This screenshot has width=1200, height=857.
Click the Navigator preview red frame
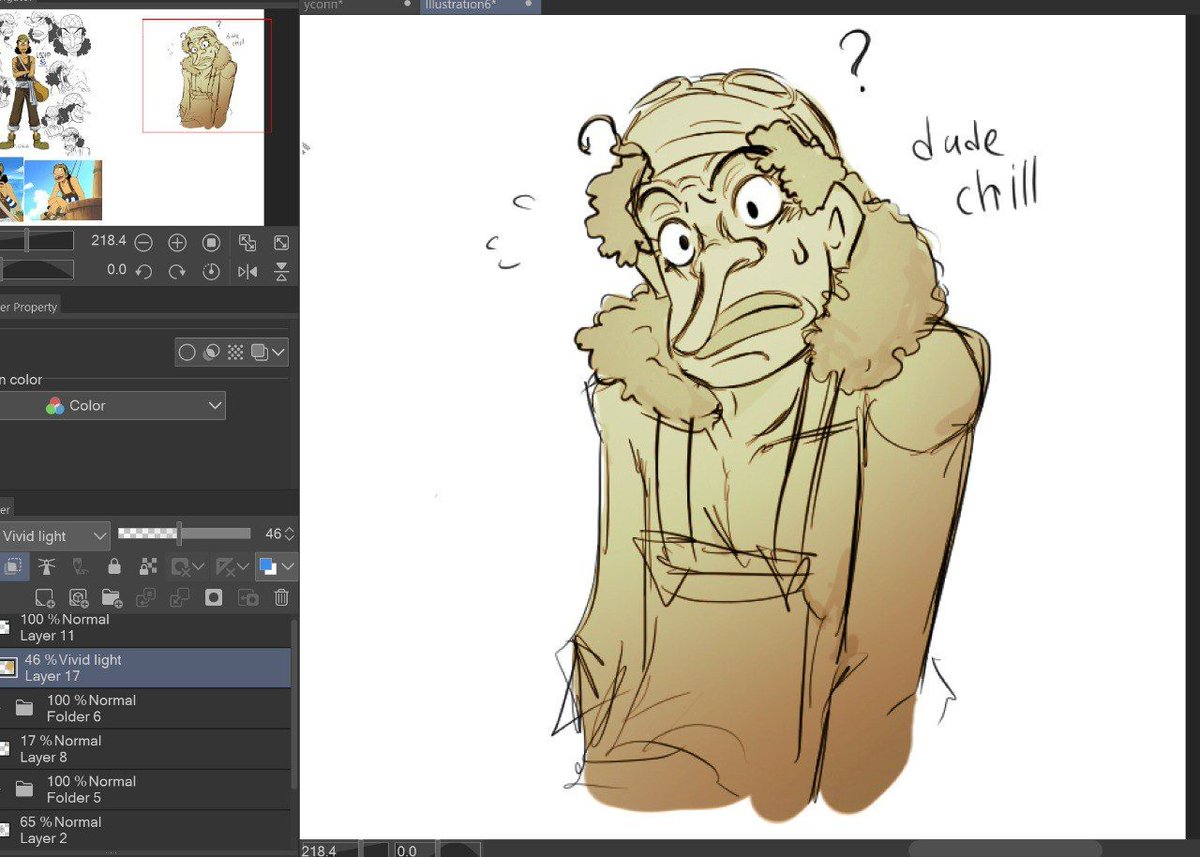pyautogui.click(x=206, y=75)
